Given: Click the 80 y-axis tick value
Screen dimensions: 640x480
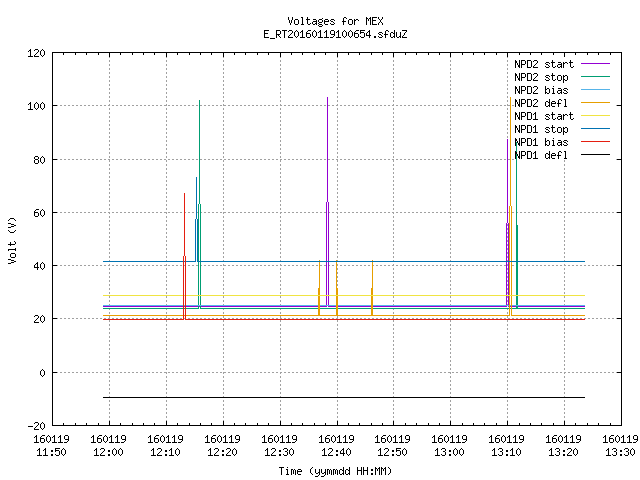Looking at the screenshot, I should (x=39, y=160).
